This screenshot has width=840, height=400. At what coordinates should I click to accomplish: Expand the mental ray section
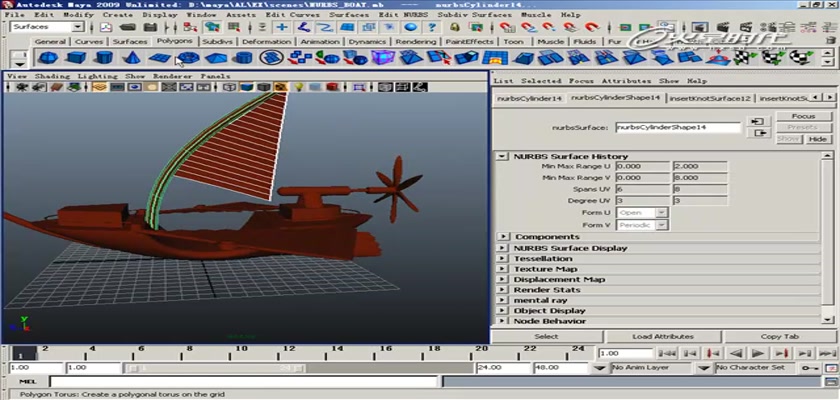[x=502, y=300]
